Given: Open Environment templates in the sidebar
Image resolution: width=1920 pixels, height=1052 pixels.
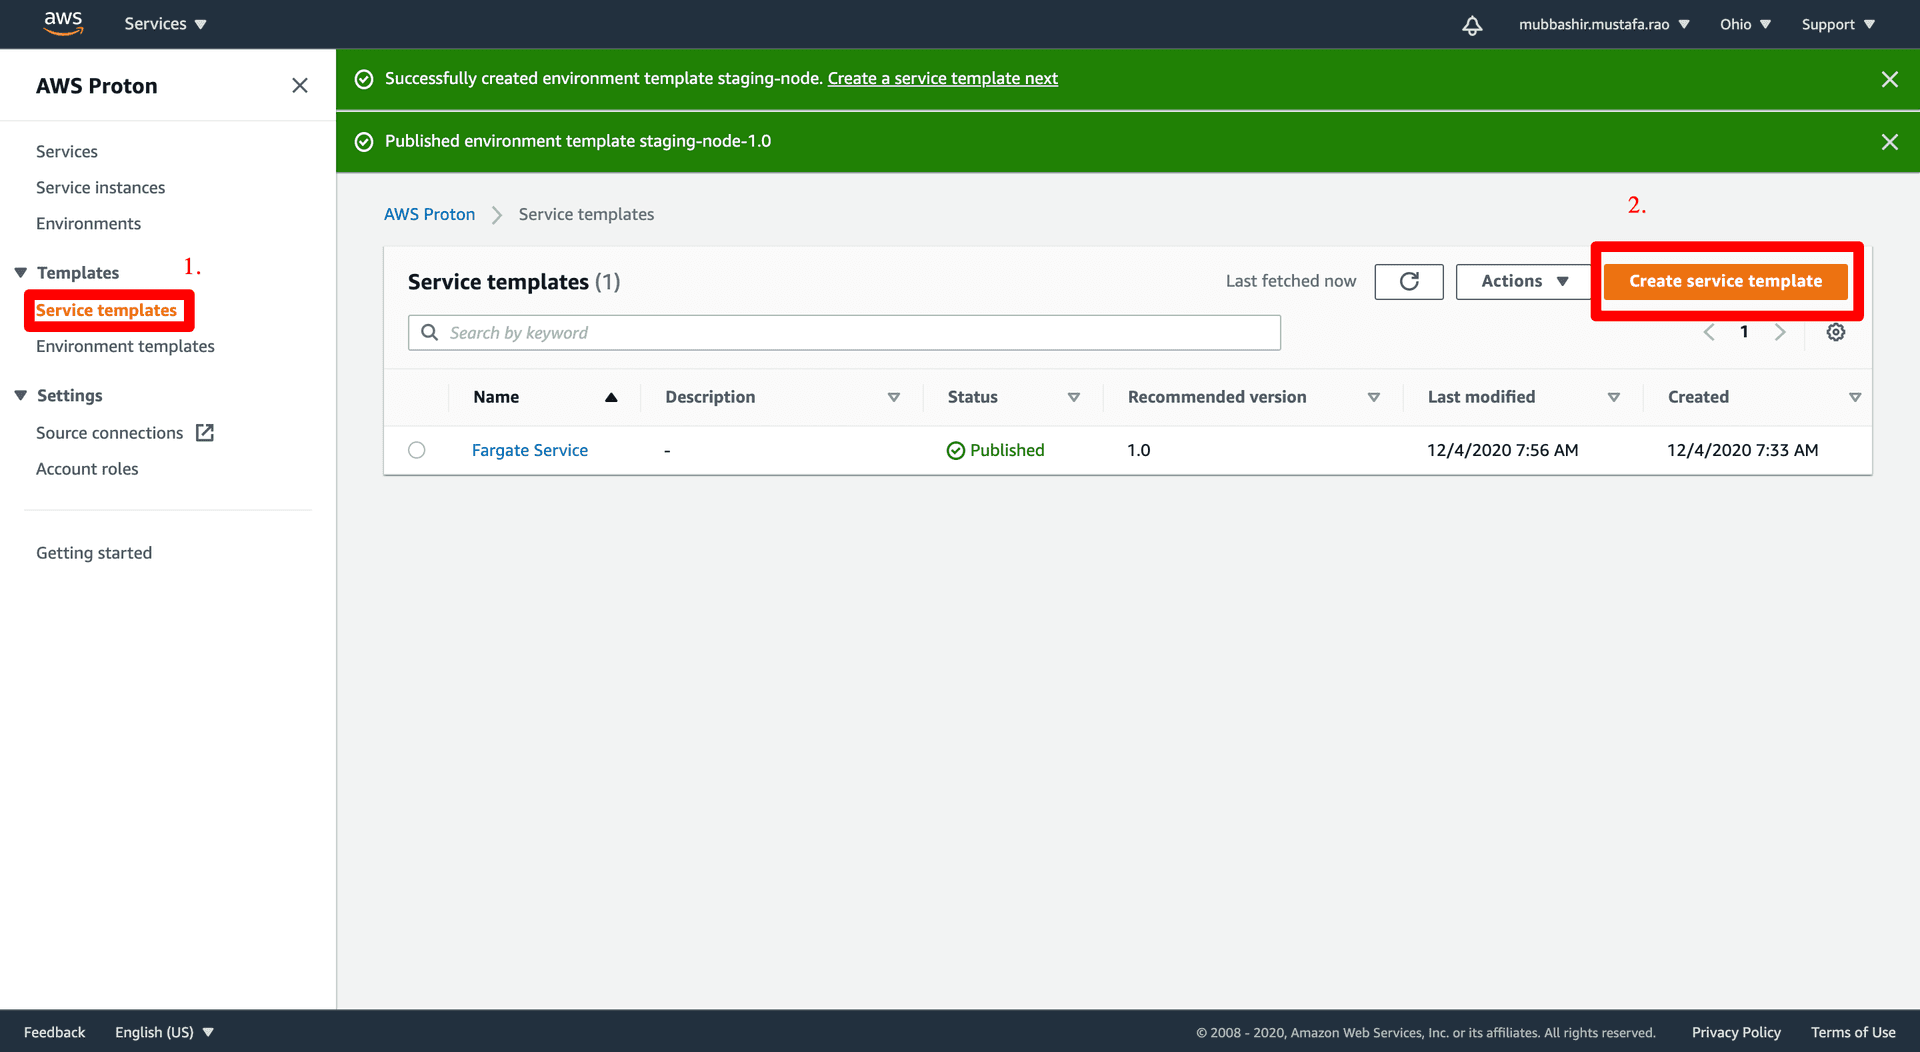Looking at the screenshot, I should click(125, 347).
